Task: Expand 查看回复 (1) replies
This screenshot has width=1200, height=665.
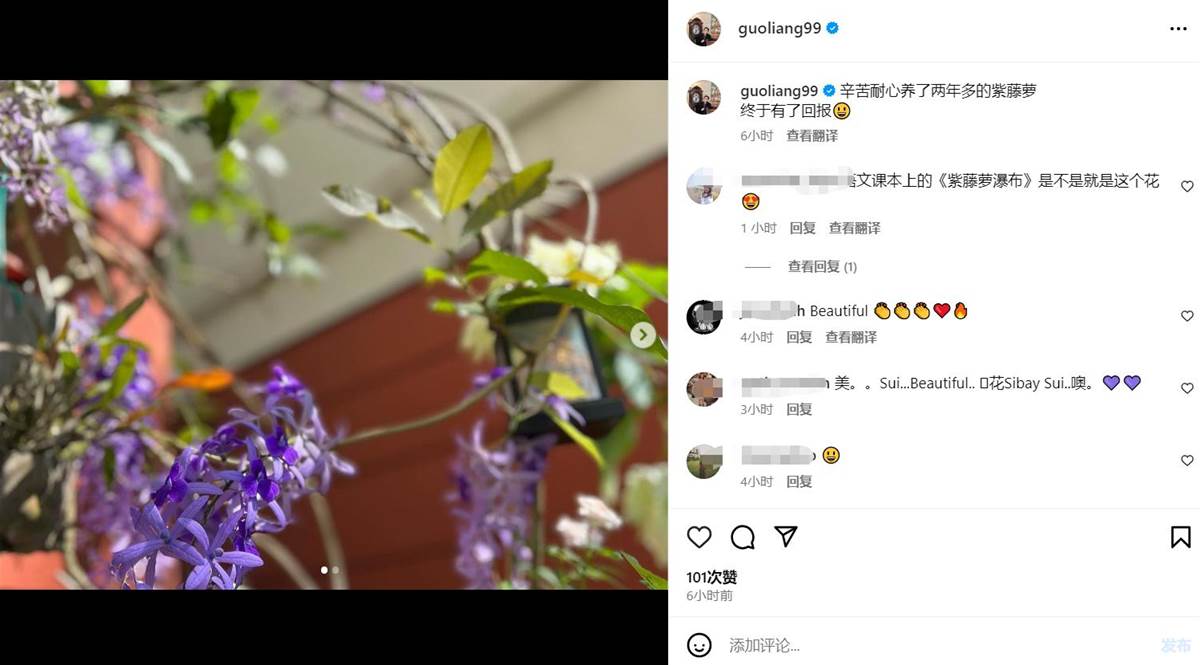Action: [822, 267]
